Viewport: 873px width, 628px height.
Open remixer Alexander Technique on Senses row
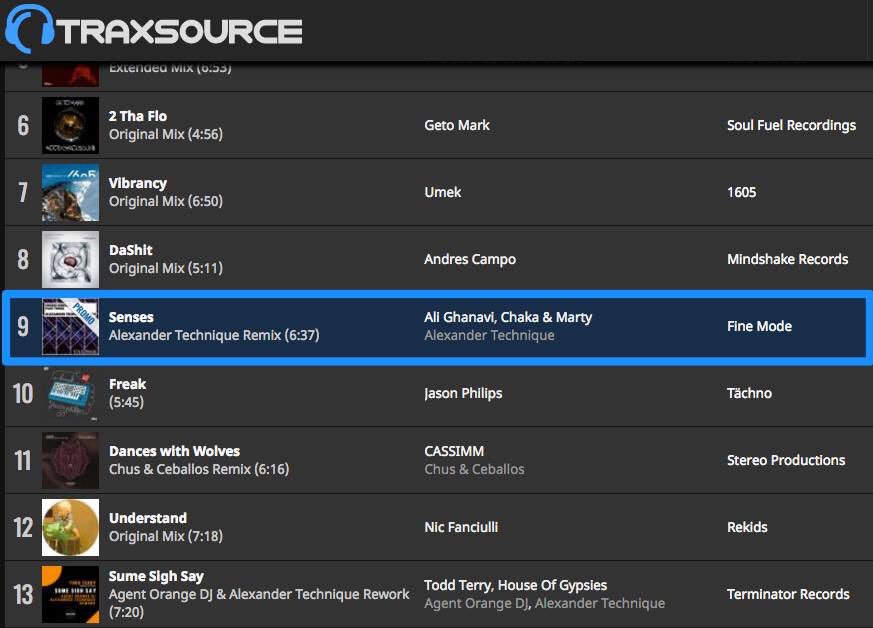(489, 335)
